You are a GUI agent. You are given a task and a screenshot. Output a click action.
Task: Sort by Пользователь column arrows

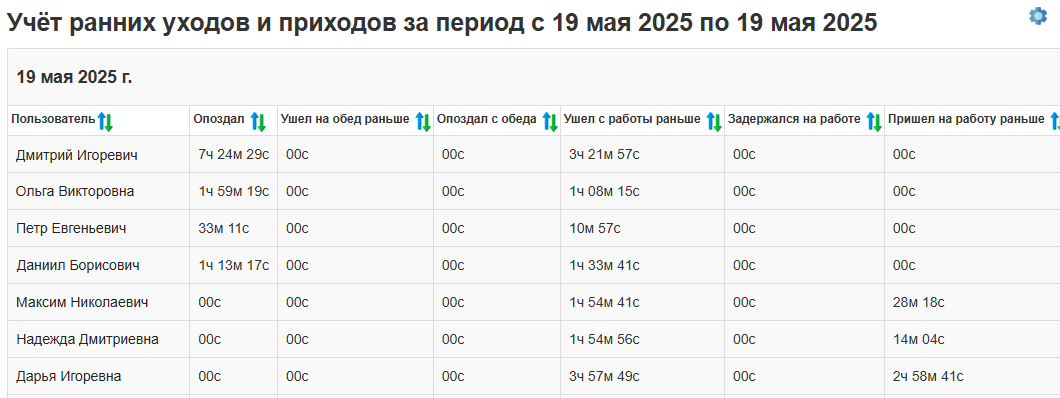pyautogui.click(x=105, y=122)
